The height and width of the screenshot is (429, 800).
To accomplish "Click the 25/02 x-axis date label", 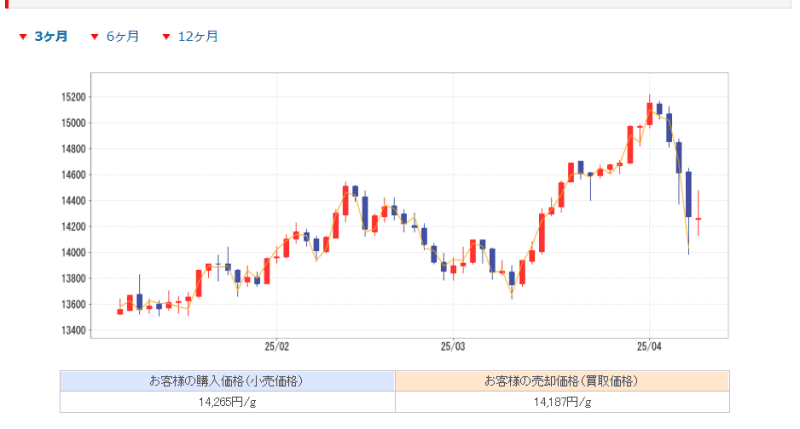I will tap(276, 346).
